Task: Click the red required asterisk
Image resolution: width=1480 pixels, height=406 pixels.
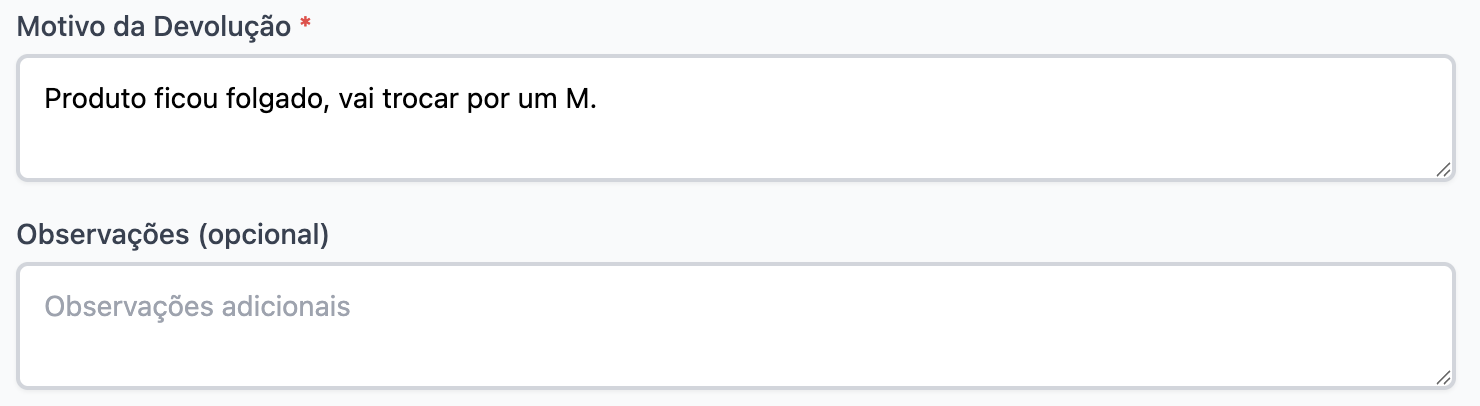Action: point(305,28)
